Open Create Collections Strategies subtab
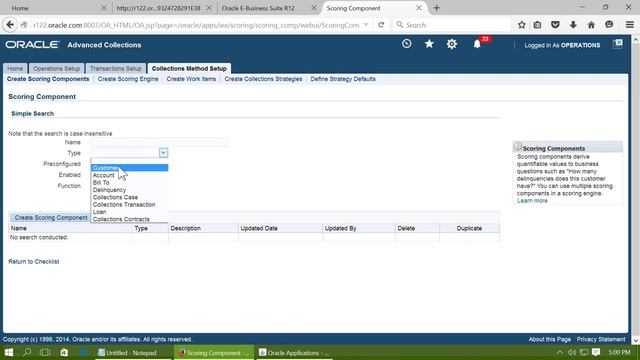 click(263, 79)
